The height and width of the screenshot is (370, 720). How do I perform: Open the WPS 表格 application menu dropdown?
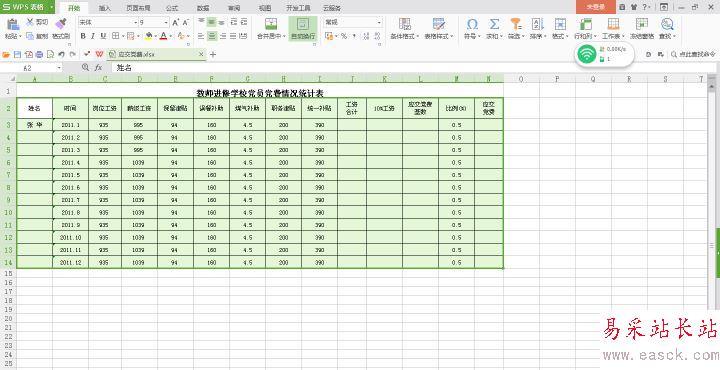click(51, 7)
